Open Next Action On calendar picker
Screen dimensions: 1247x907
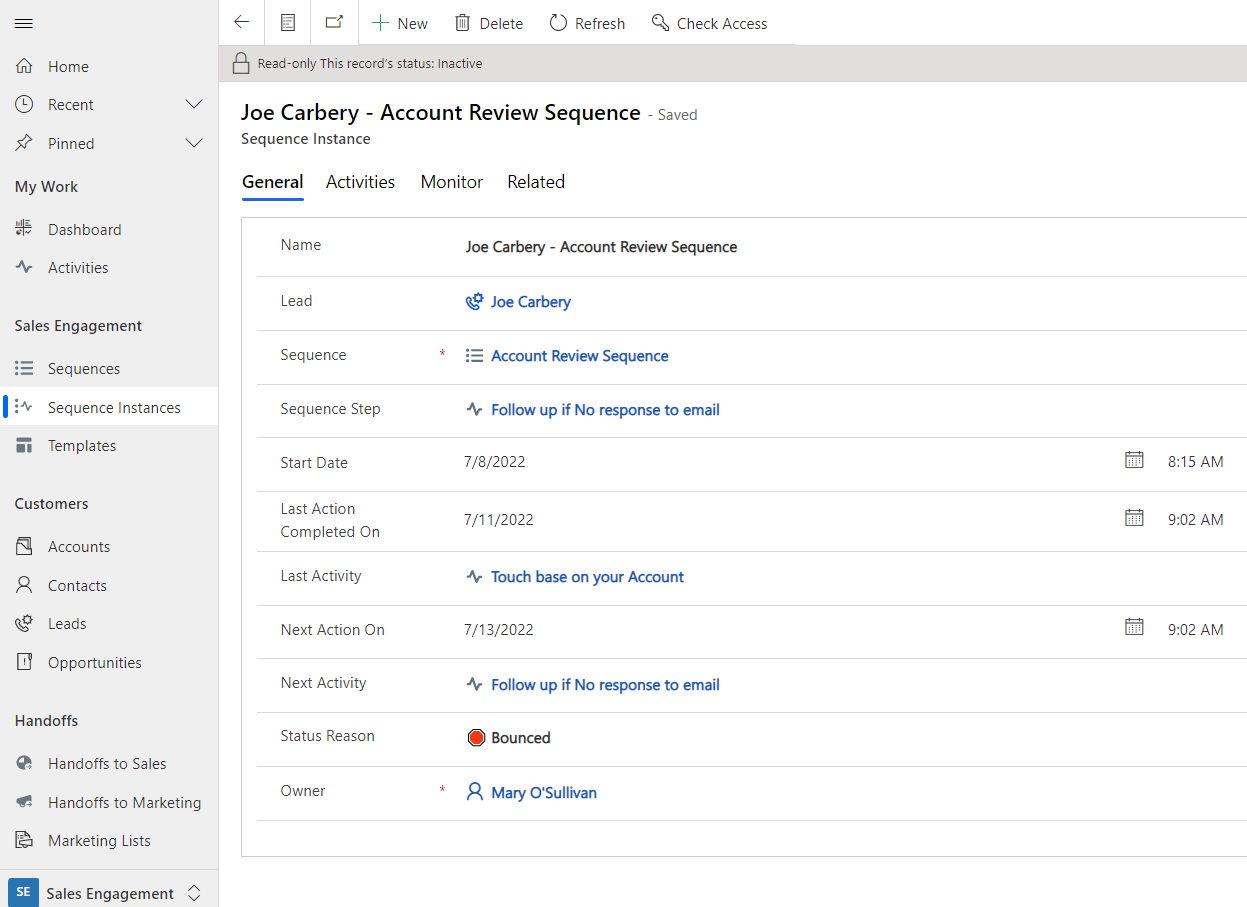[x=1134, y=627]
